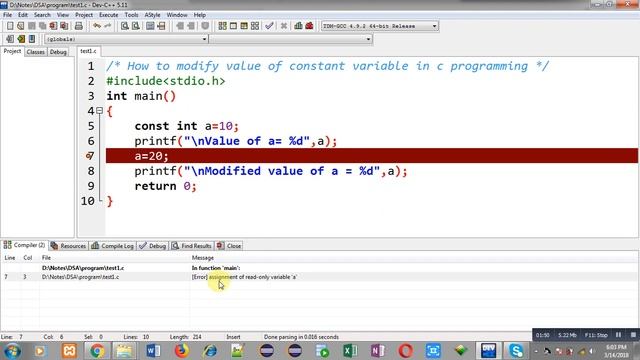
Task: Open the (globals) scope dropdown
Action: [x=126, y=39]
